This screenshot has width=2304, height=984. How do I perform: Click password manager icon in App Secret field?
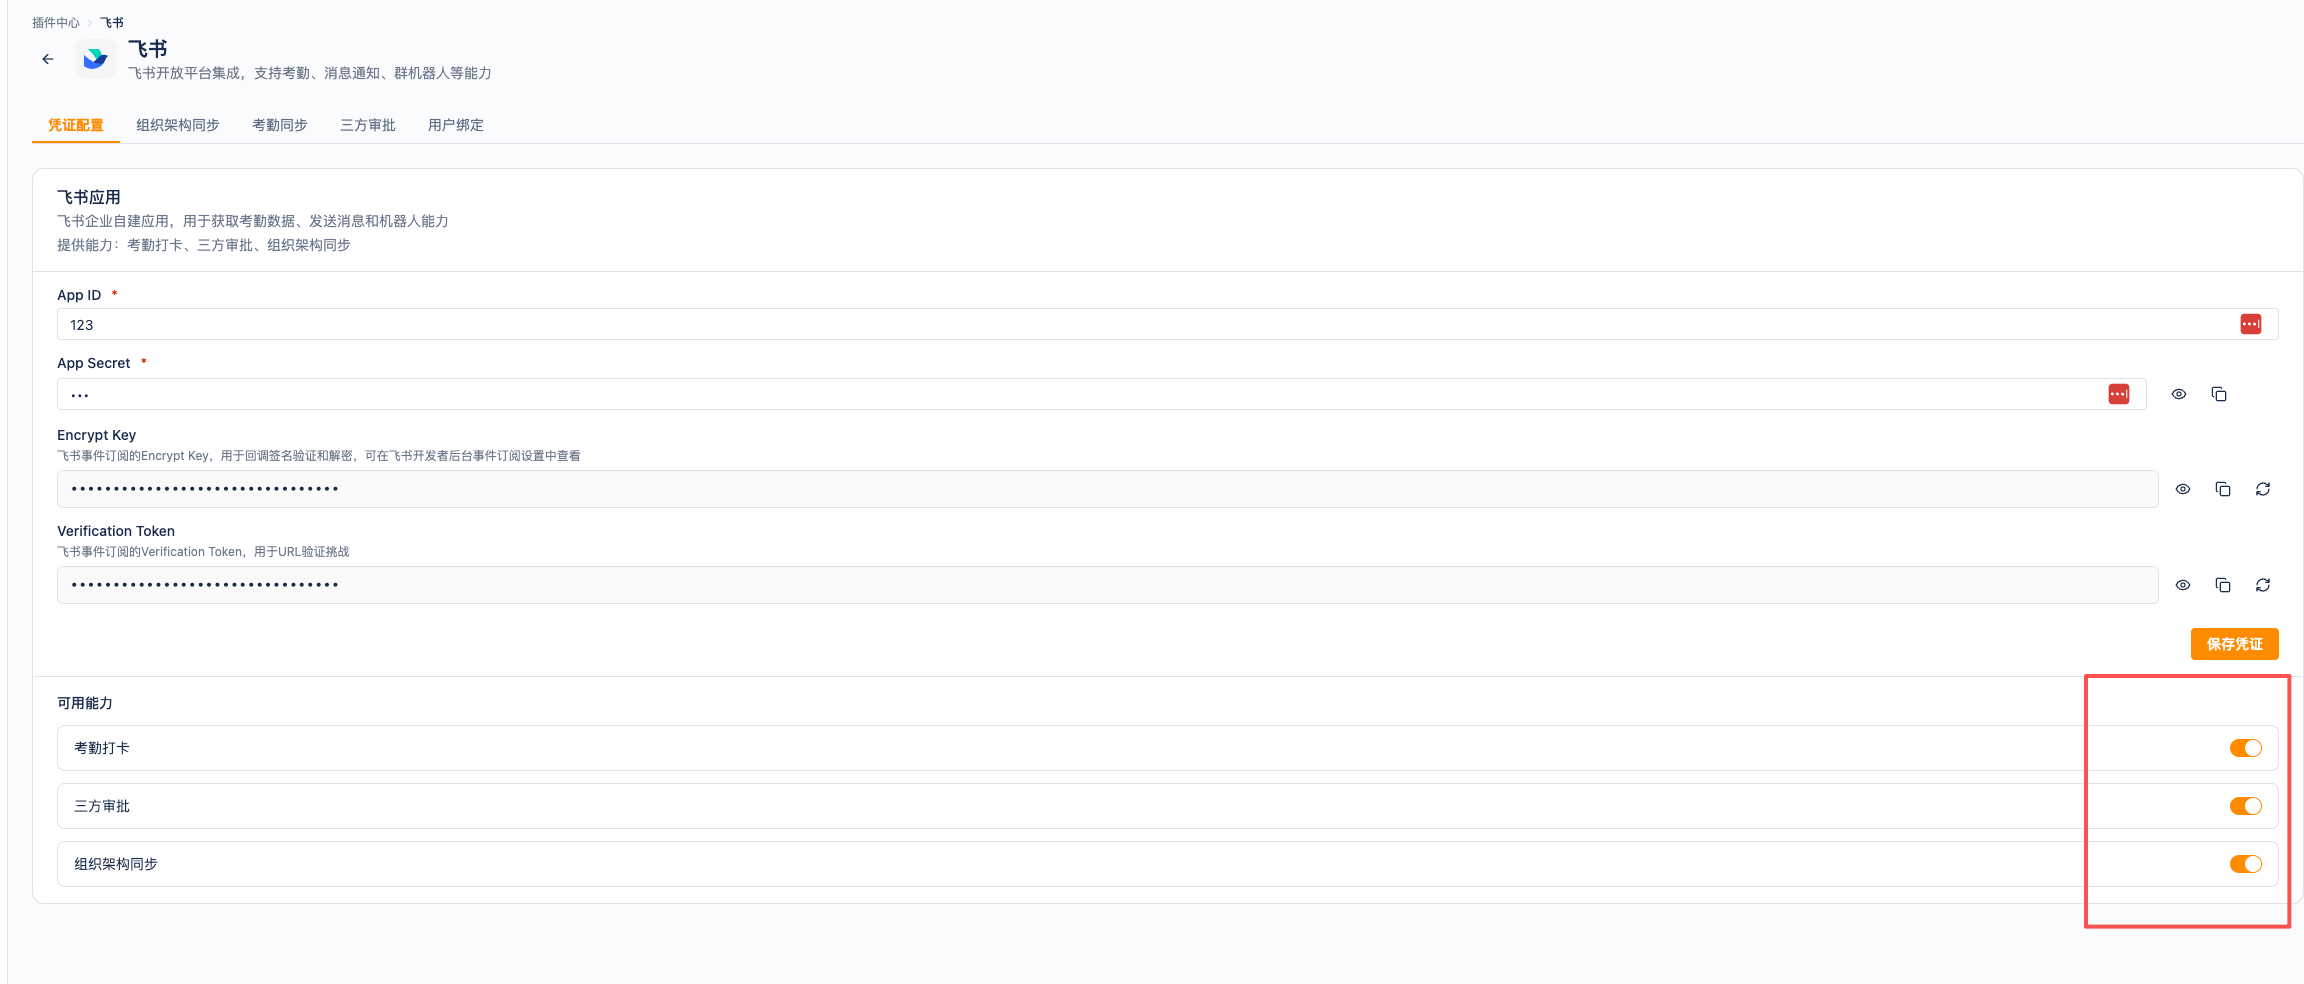[2118, 394]
